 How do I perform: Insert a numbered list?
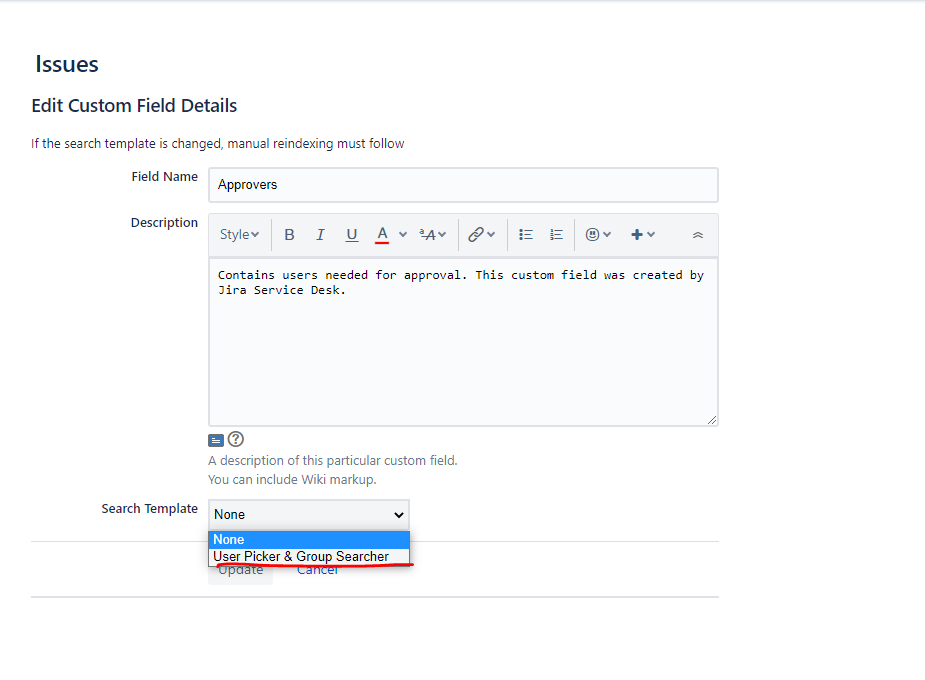556,235
